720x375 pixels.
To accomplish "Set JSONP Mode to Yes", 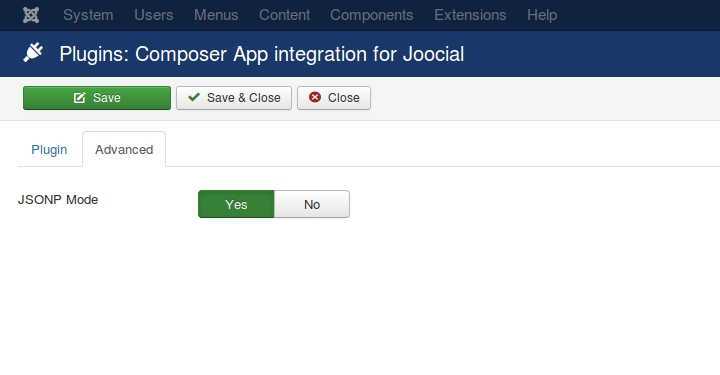I will pyautogui.click(x=236, y=204).
